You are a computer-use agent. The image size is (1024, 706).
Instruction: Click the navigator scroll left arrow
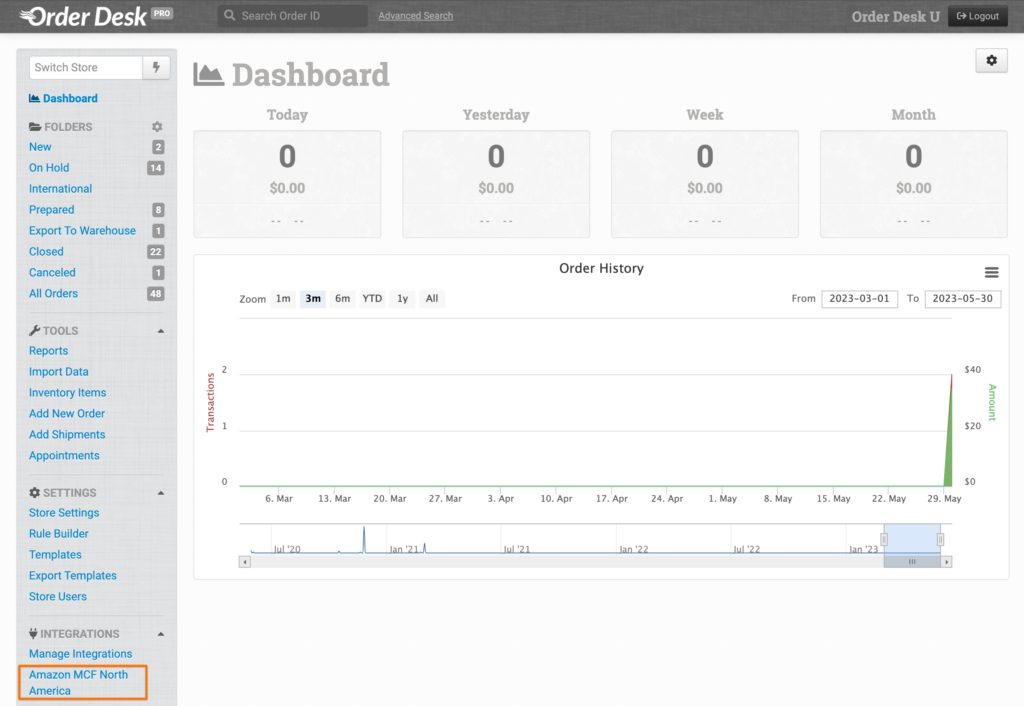244,562
